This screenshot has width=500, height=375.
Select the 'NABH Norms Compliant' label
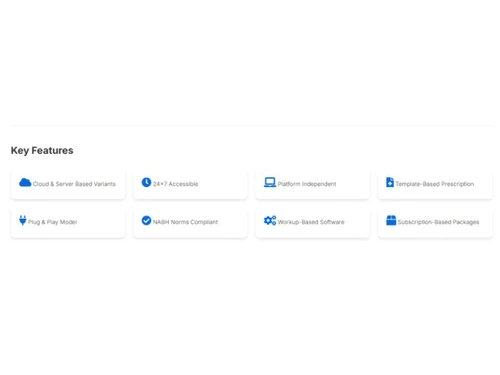click(x=185, y=222)
